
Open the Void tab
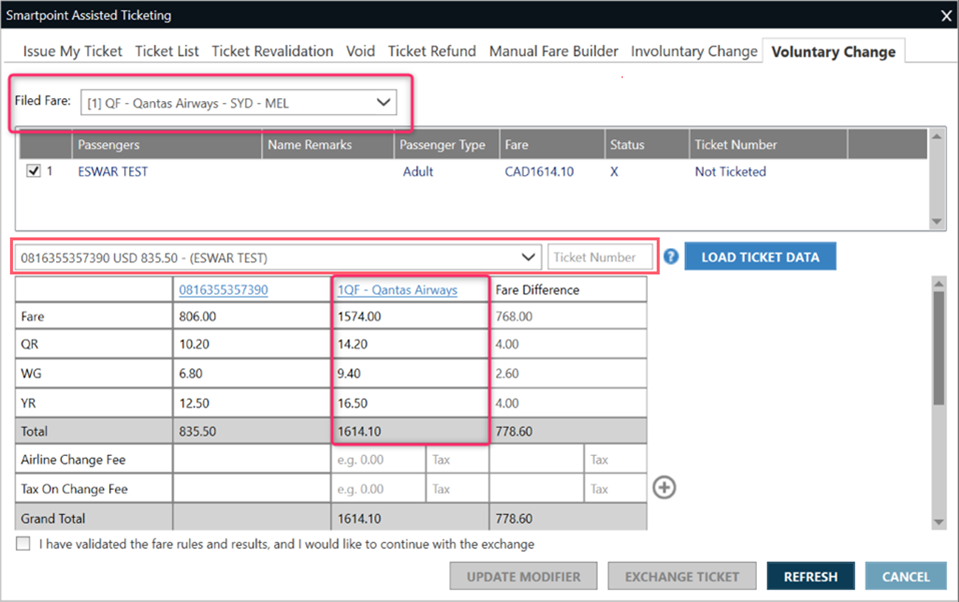360,51
